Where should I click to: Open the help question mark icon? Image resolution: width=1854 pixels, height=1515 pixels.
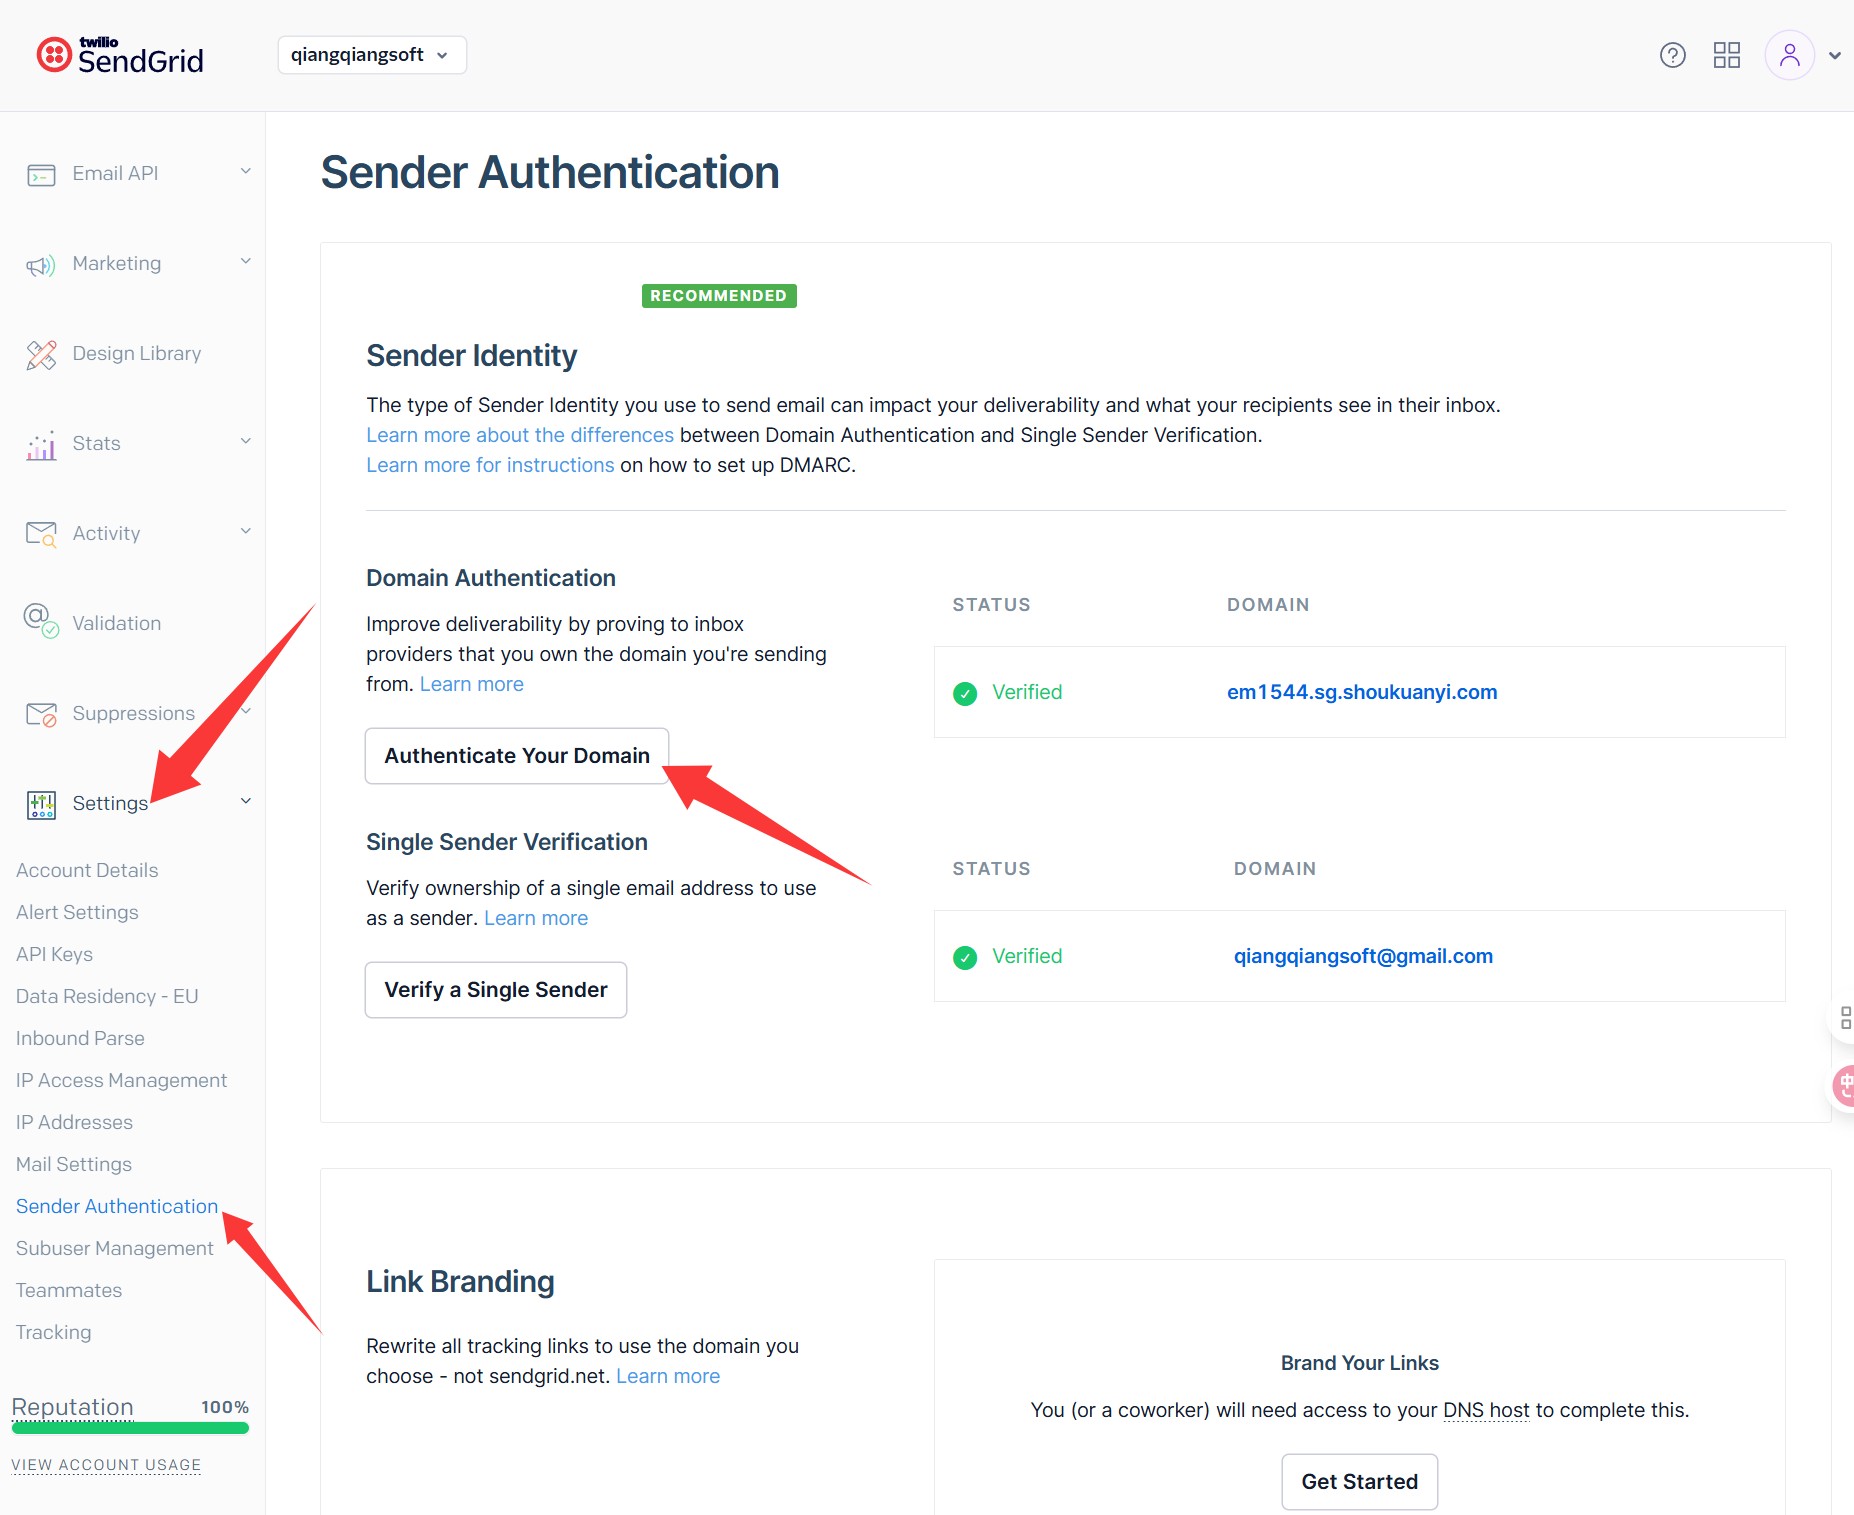coord(1672,55)
